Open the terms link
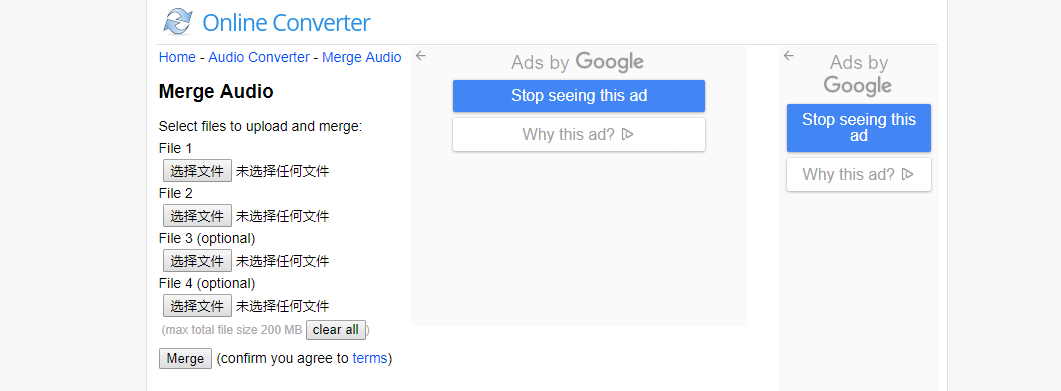 click(370, 359)
